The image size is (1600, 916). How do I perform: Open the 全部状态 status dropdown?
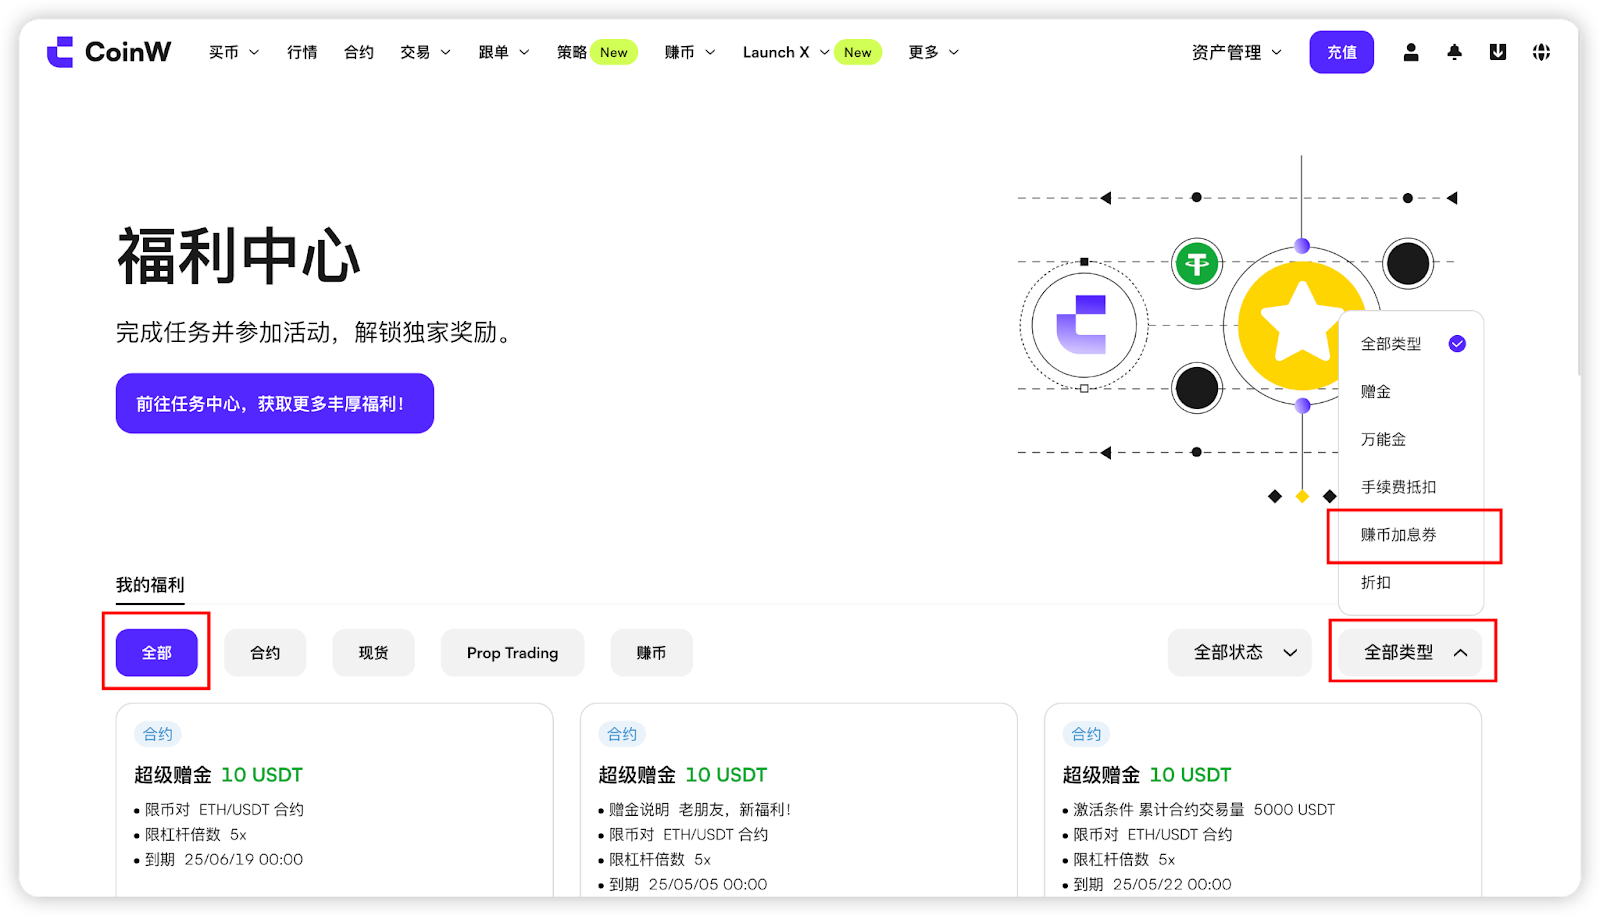tap(1240, 653)
